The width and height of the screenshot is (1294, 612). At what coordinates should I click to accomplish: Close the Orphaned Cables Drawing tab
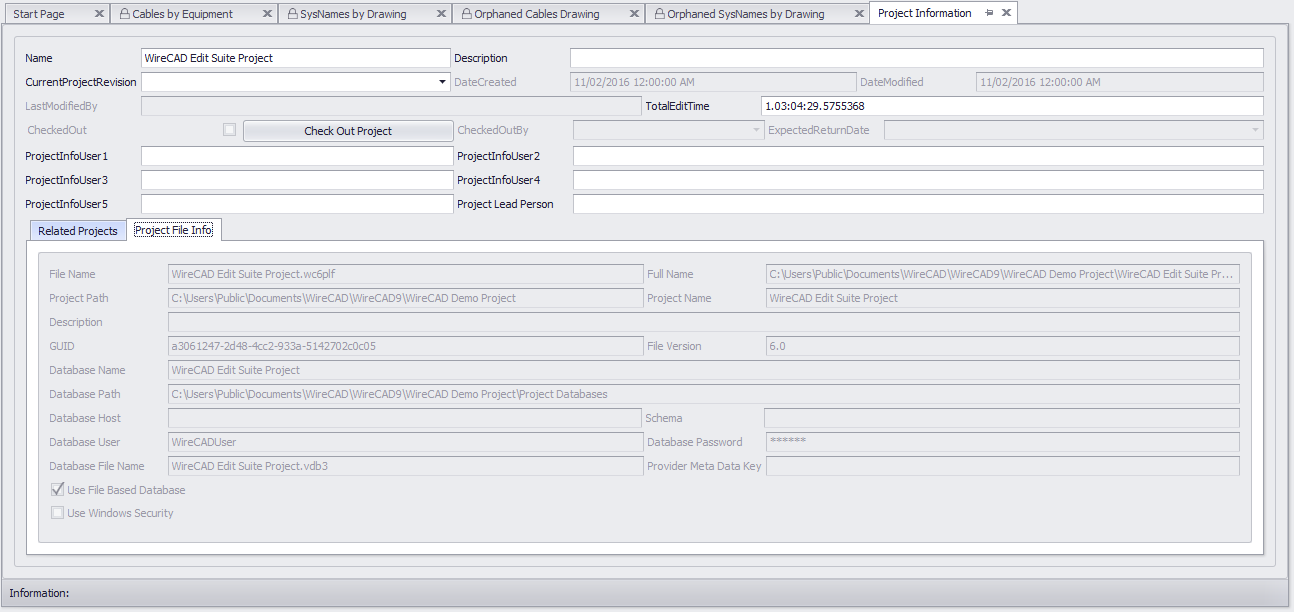pyautogui.click(x=634, y=14)
